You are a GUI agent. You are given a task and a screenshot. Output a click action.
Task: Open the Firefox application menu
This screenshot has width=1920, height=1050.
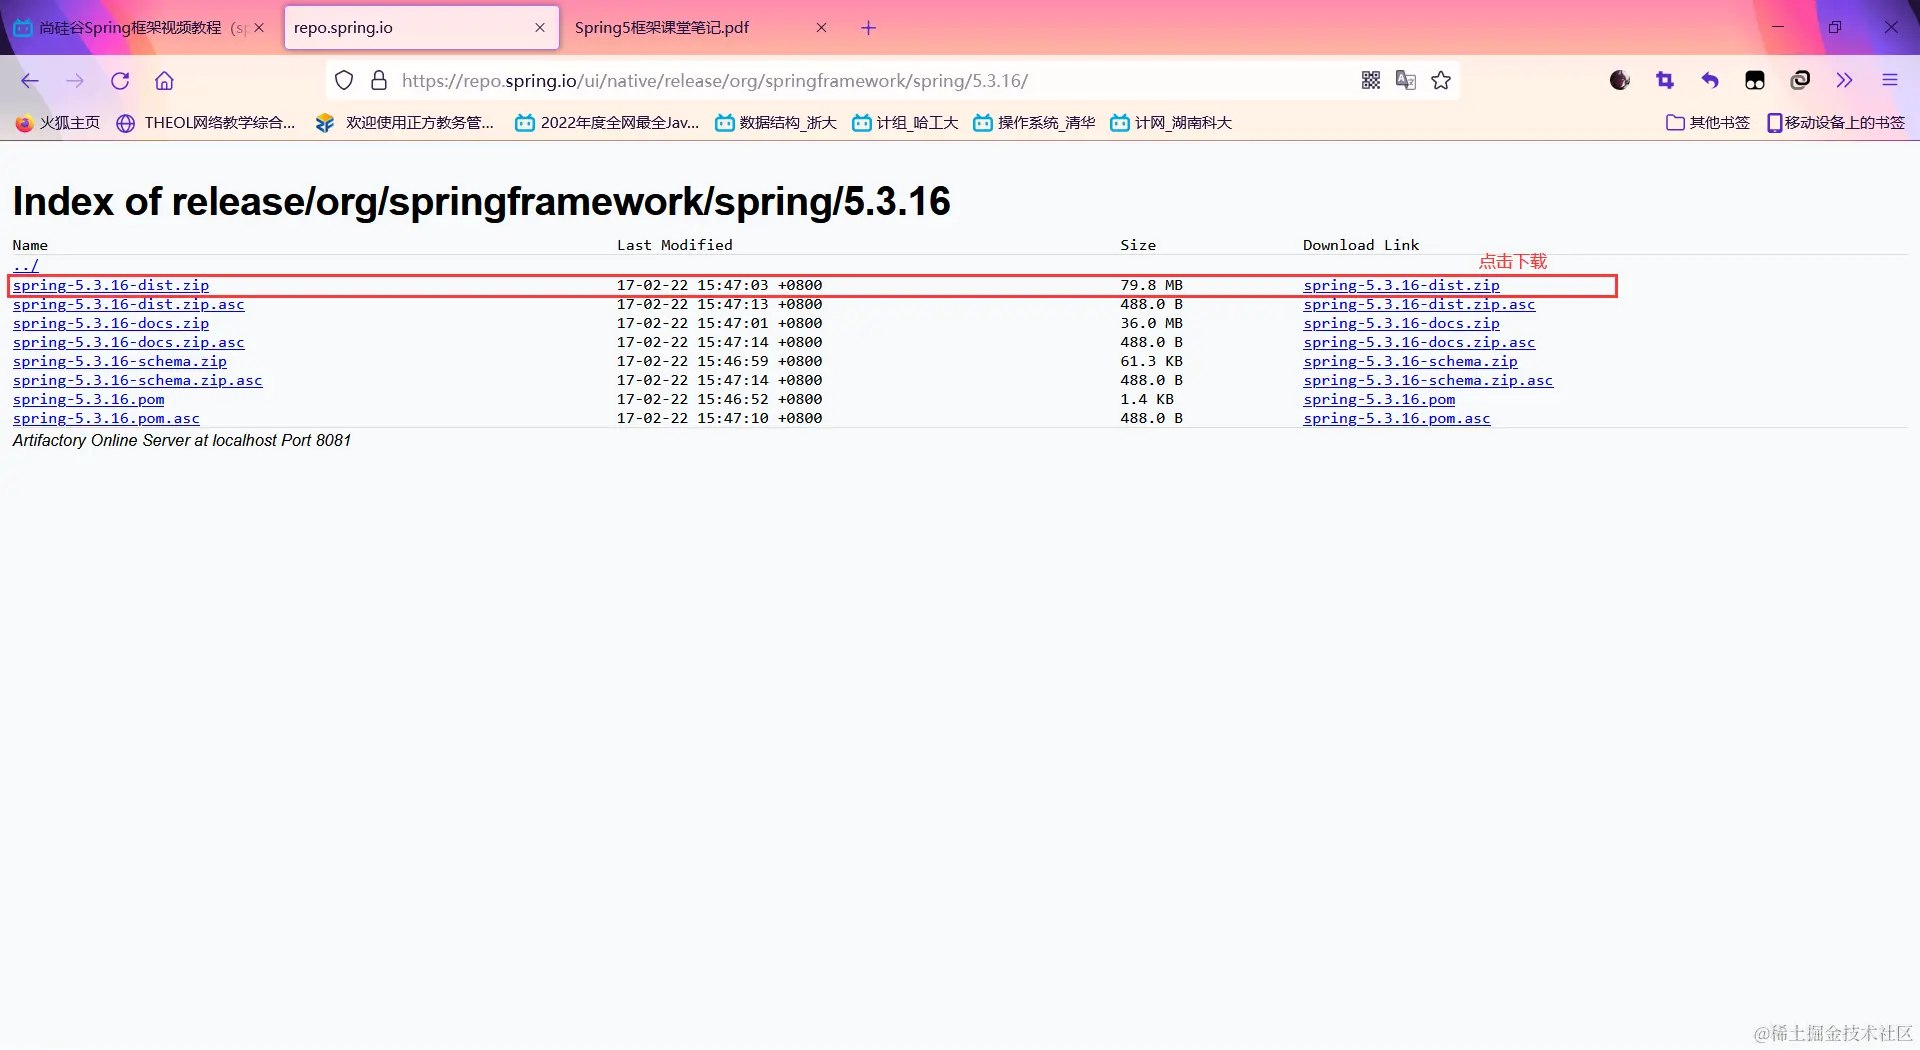tap(1890, 81)
